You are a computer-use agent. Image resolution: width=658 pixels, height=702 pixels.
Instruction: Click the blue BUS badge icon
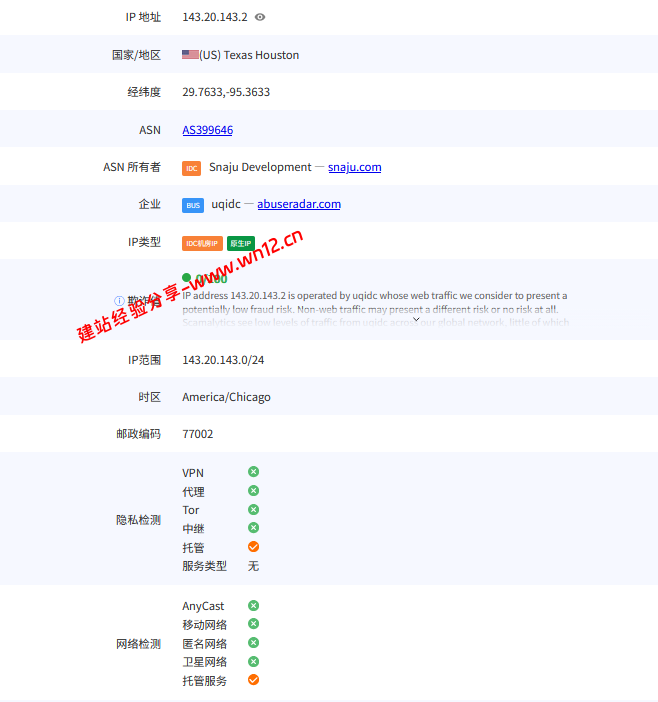point(193,205)
